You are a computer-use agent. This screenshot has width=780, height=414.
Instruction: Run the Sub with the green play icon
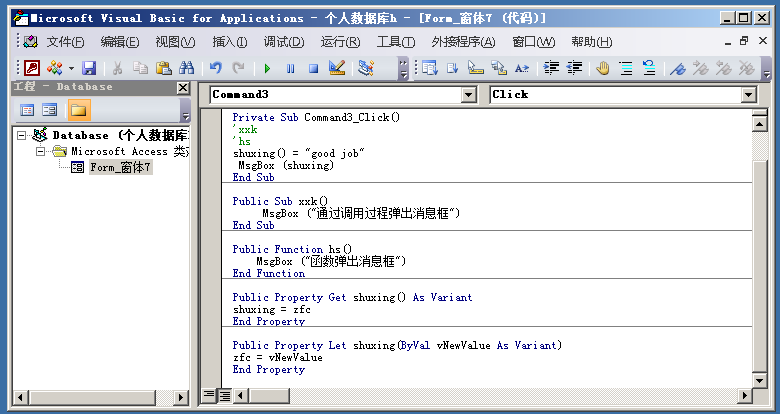267,68
